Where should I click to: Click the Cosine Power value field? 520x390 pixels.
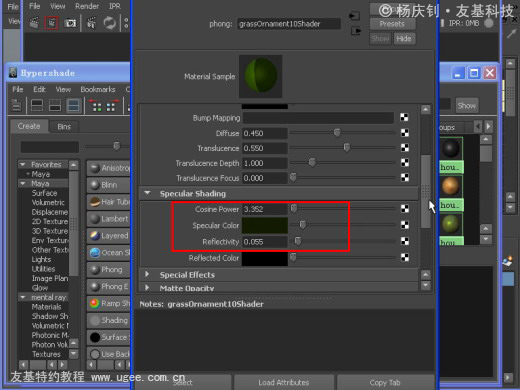(265, 209)
